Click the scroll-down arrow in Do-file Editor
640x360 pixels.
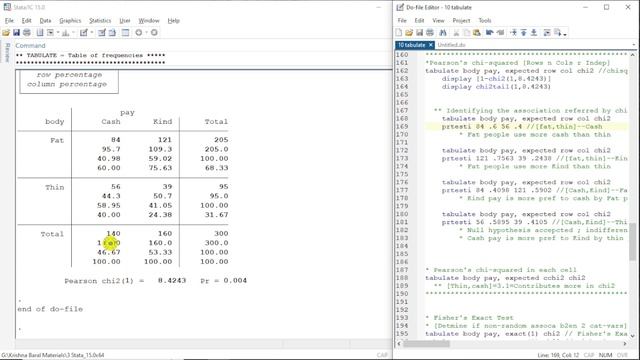[x=633, y=336]
